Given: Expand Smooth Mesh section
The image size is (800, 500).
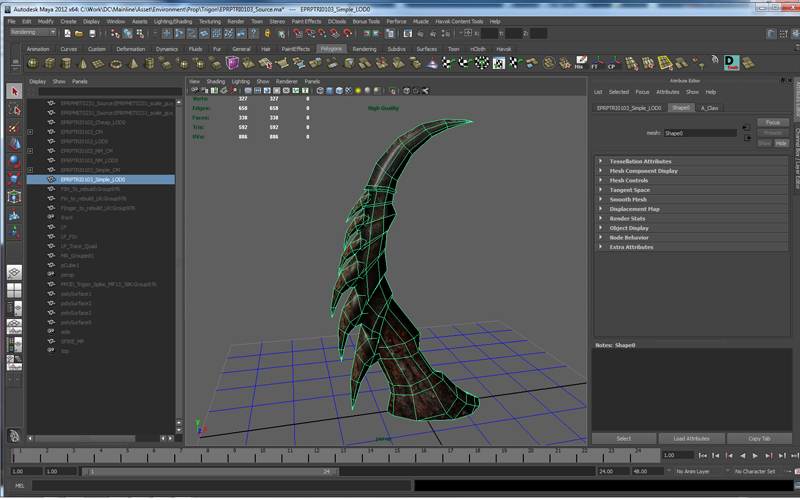Looking at the screenshot, I should point(600,199).
